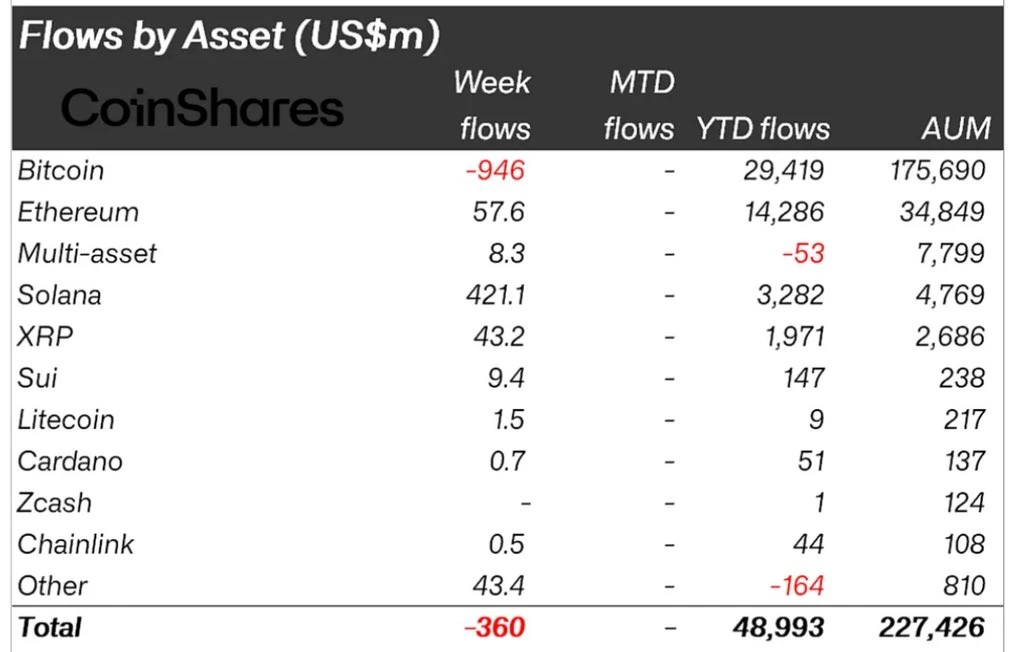This screenshot has height=652, width=1024.
Task: Click Multi-asset's -53 YTD flows value
Action: click(x=803, y=253)
